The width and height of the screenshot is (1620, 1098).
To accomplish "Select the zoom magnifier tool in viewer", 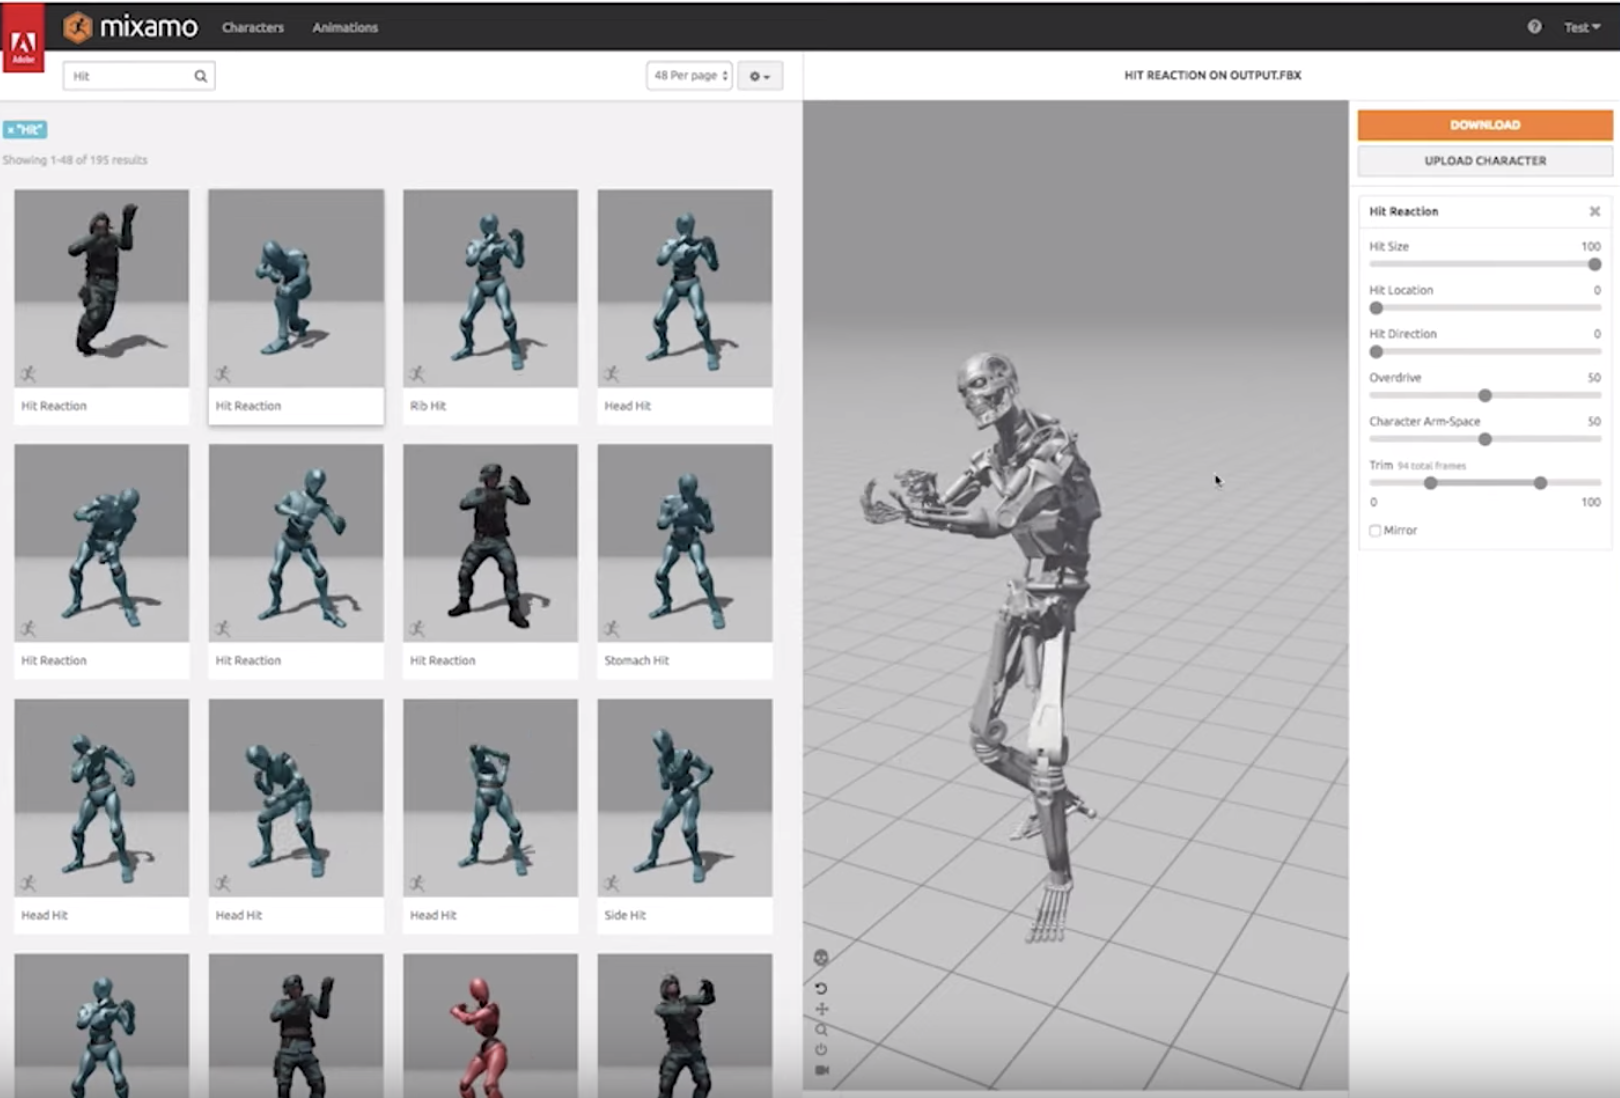I will click(821, 1029).
